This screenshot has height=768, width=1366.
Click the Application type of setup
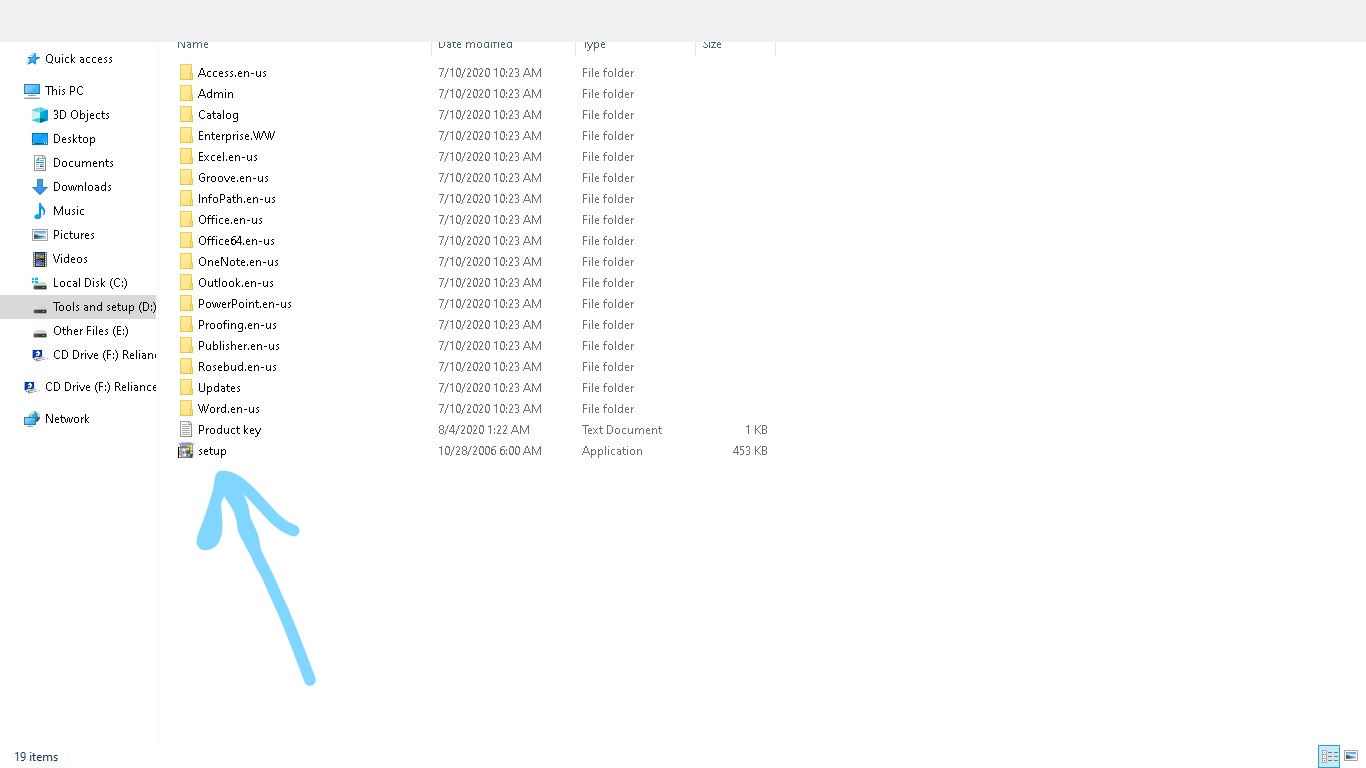612,451
